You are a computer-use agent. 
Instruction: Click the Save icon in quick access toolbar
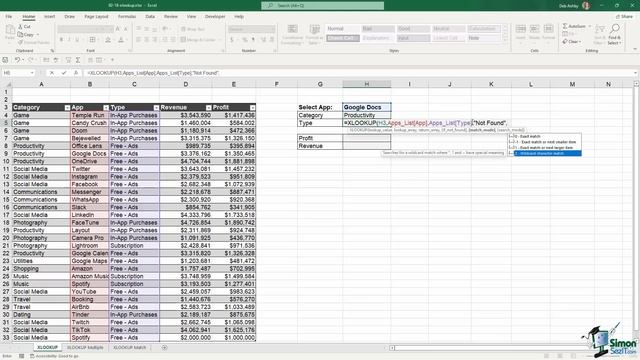point(5,60)
